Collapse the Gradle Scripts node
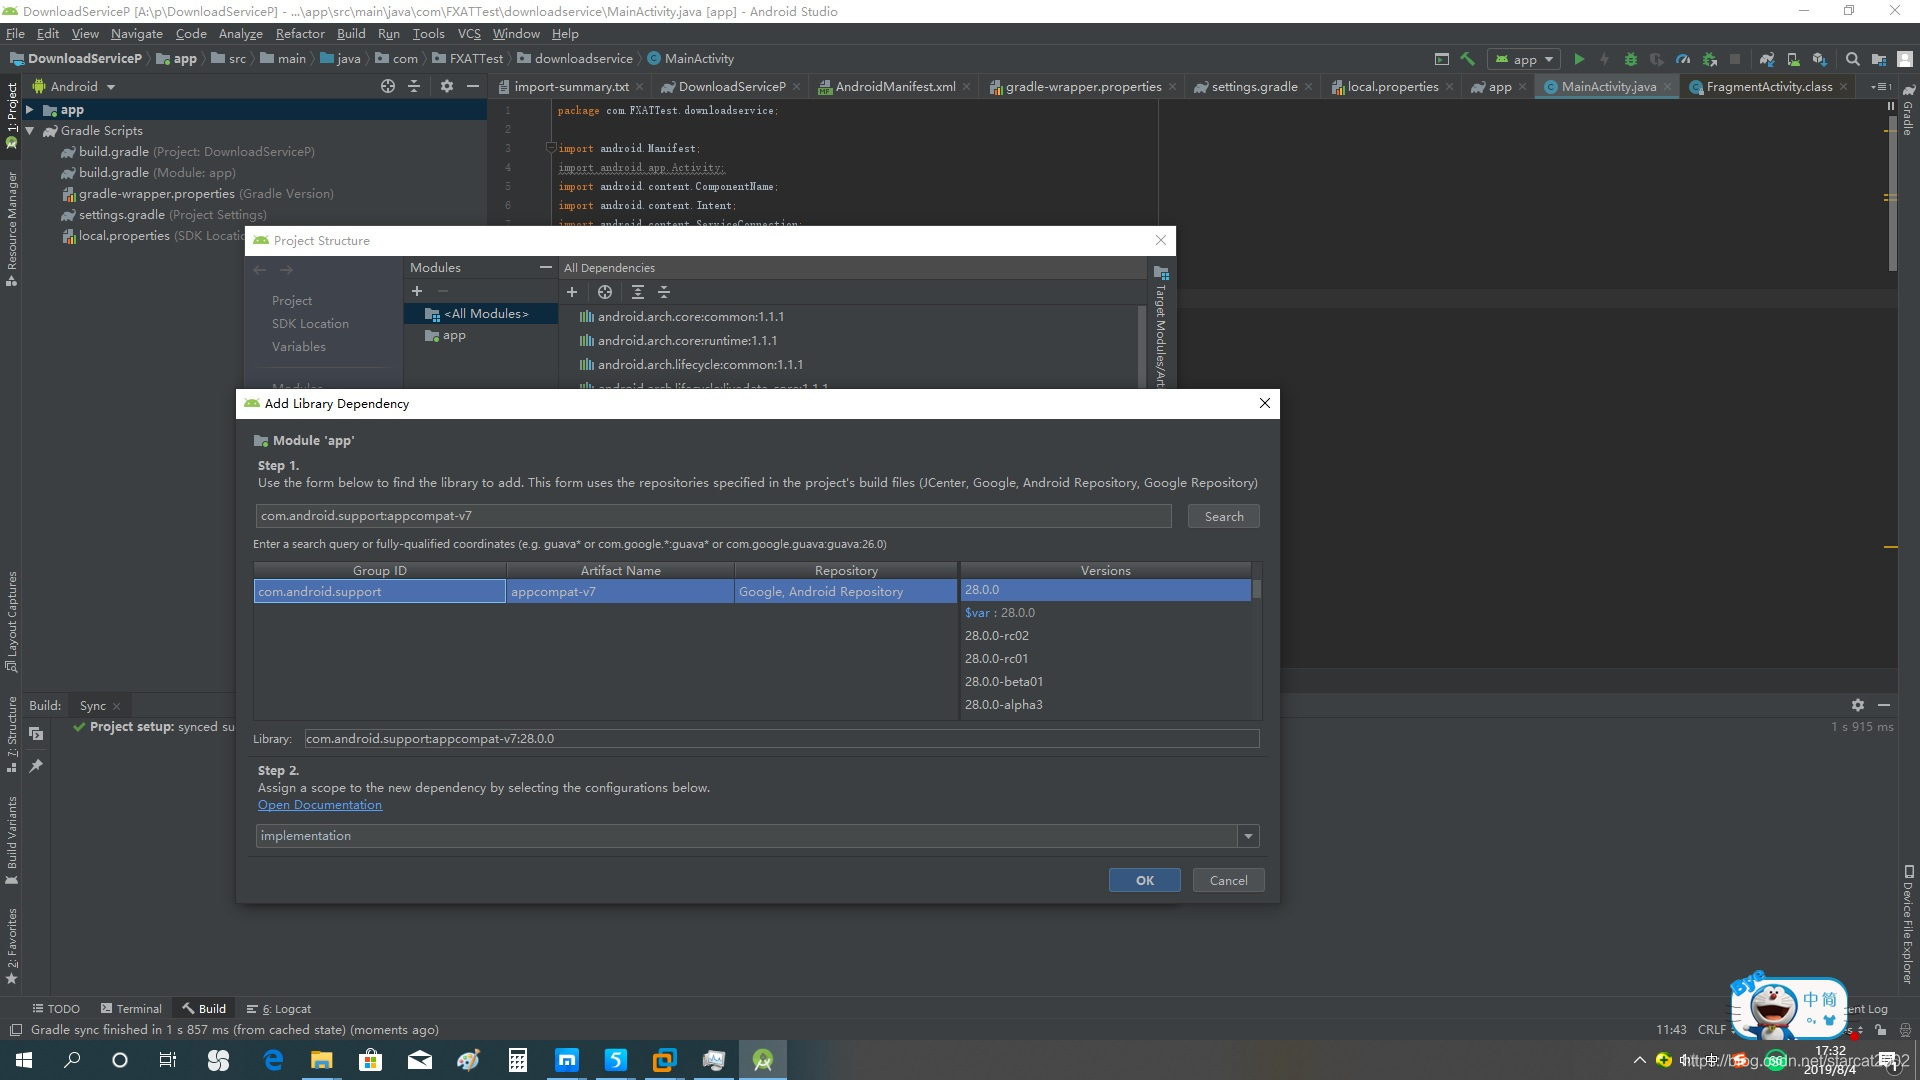This screenshot has height=1080, width=1920. [x=30, y=131]
